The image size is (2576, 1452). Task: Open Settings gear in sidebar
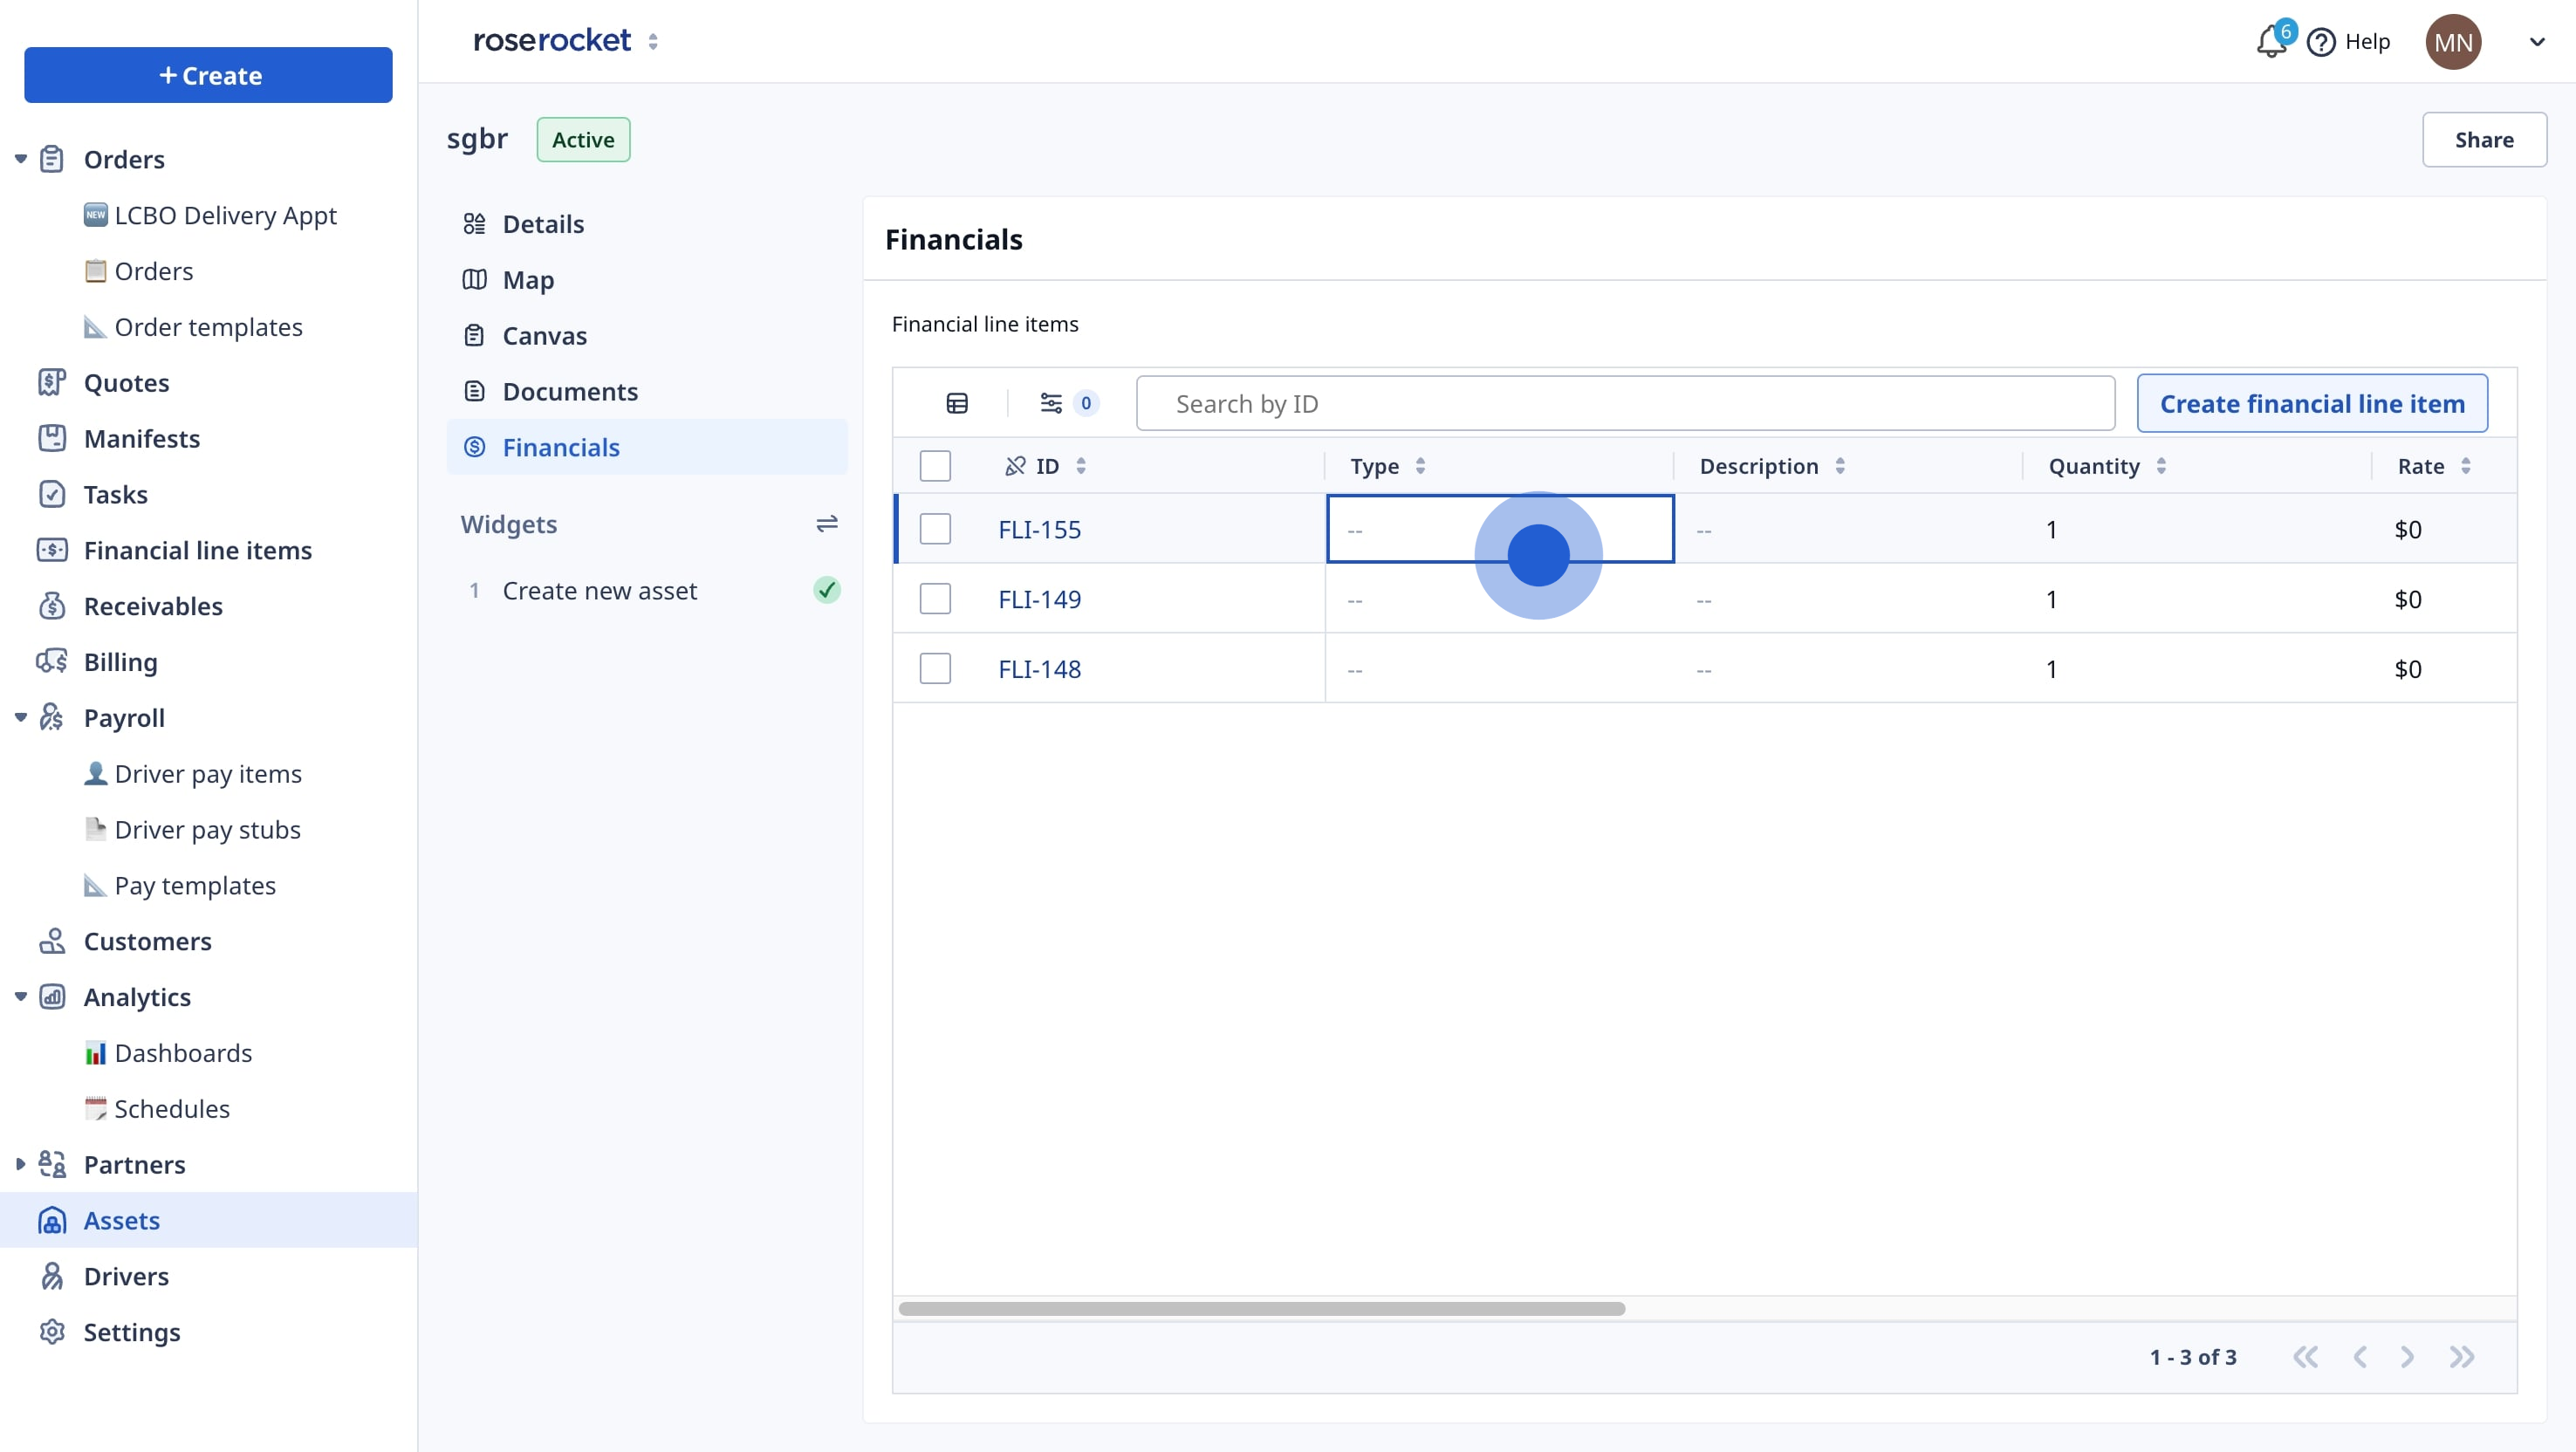(x=52, y=1332)
